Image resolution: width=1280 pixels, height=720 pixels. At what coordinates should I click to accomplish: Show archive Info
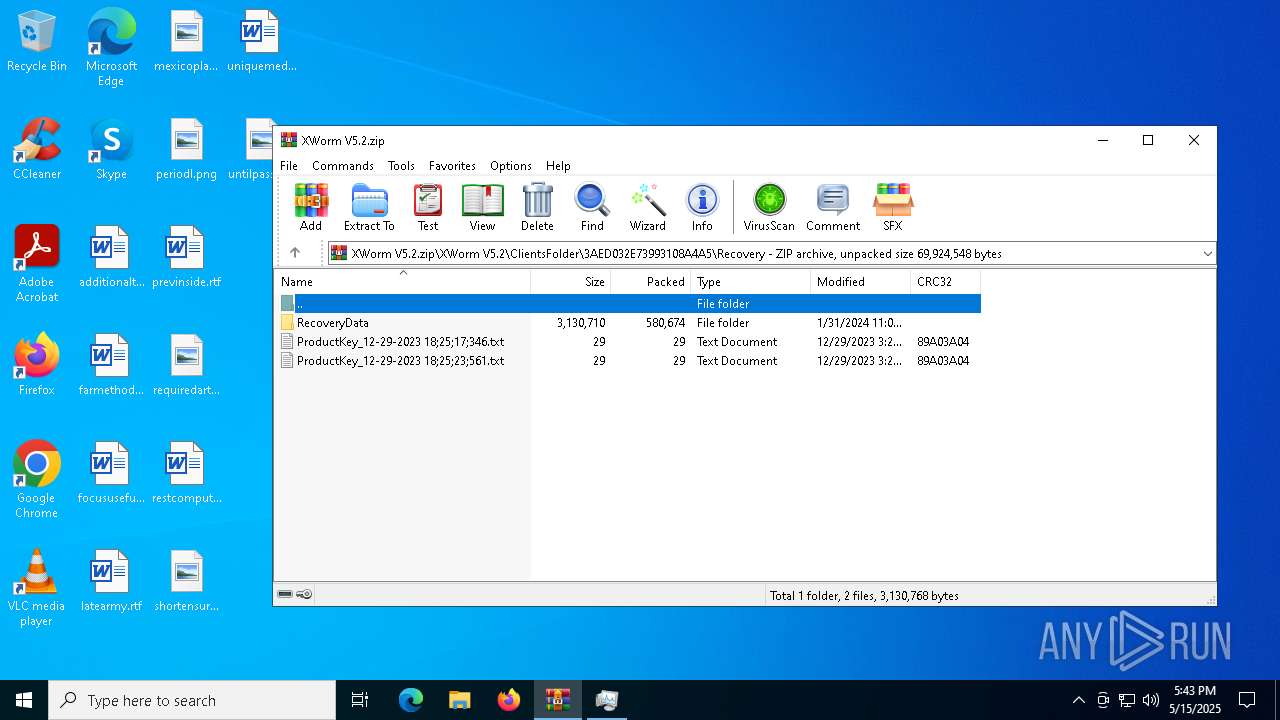(x=702, y=207)
